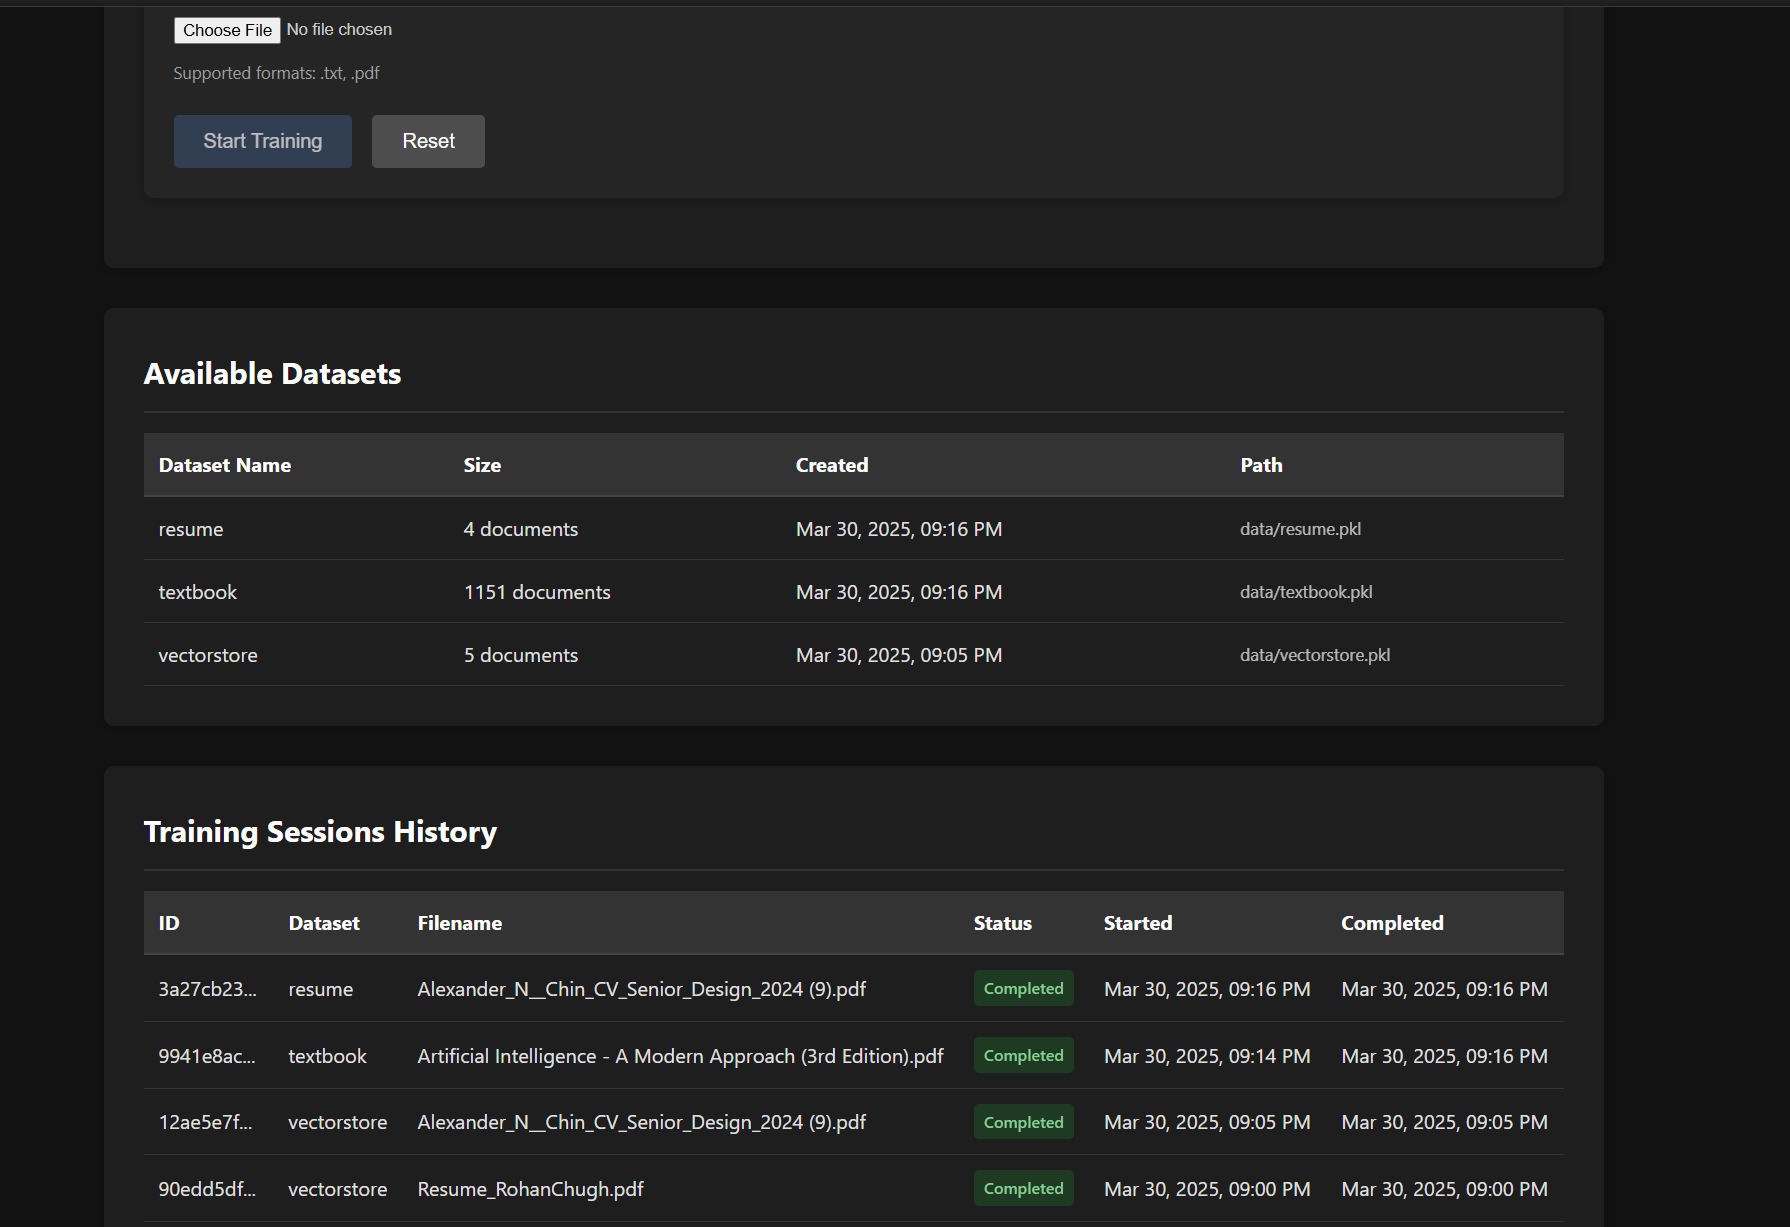Select the textbook dataset name

click(198, 592)
